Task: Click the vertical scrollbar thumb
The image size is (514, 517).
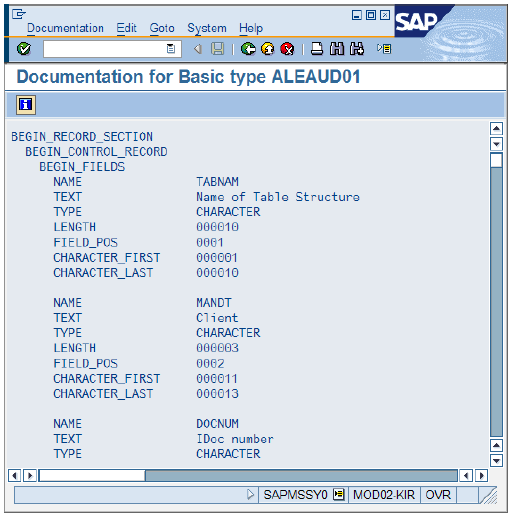Action: [x=496, y=160]
